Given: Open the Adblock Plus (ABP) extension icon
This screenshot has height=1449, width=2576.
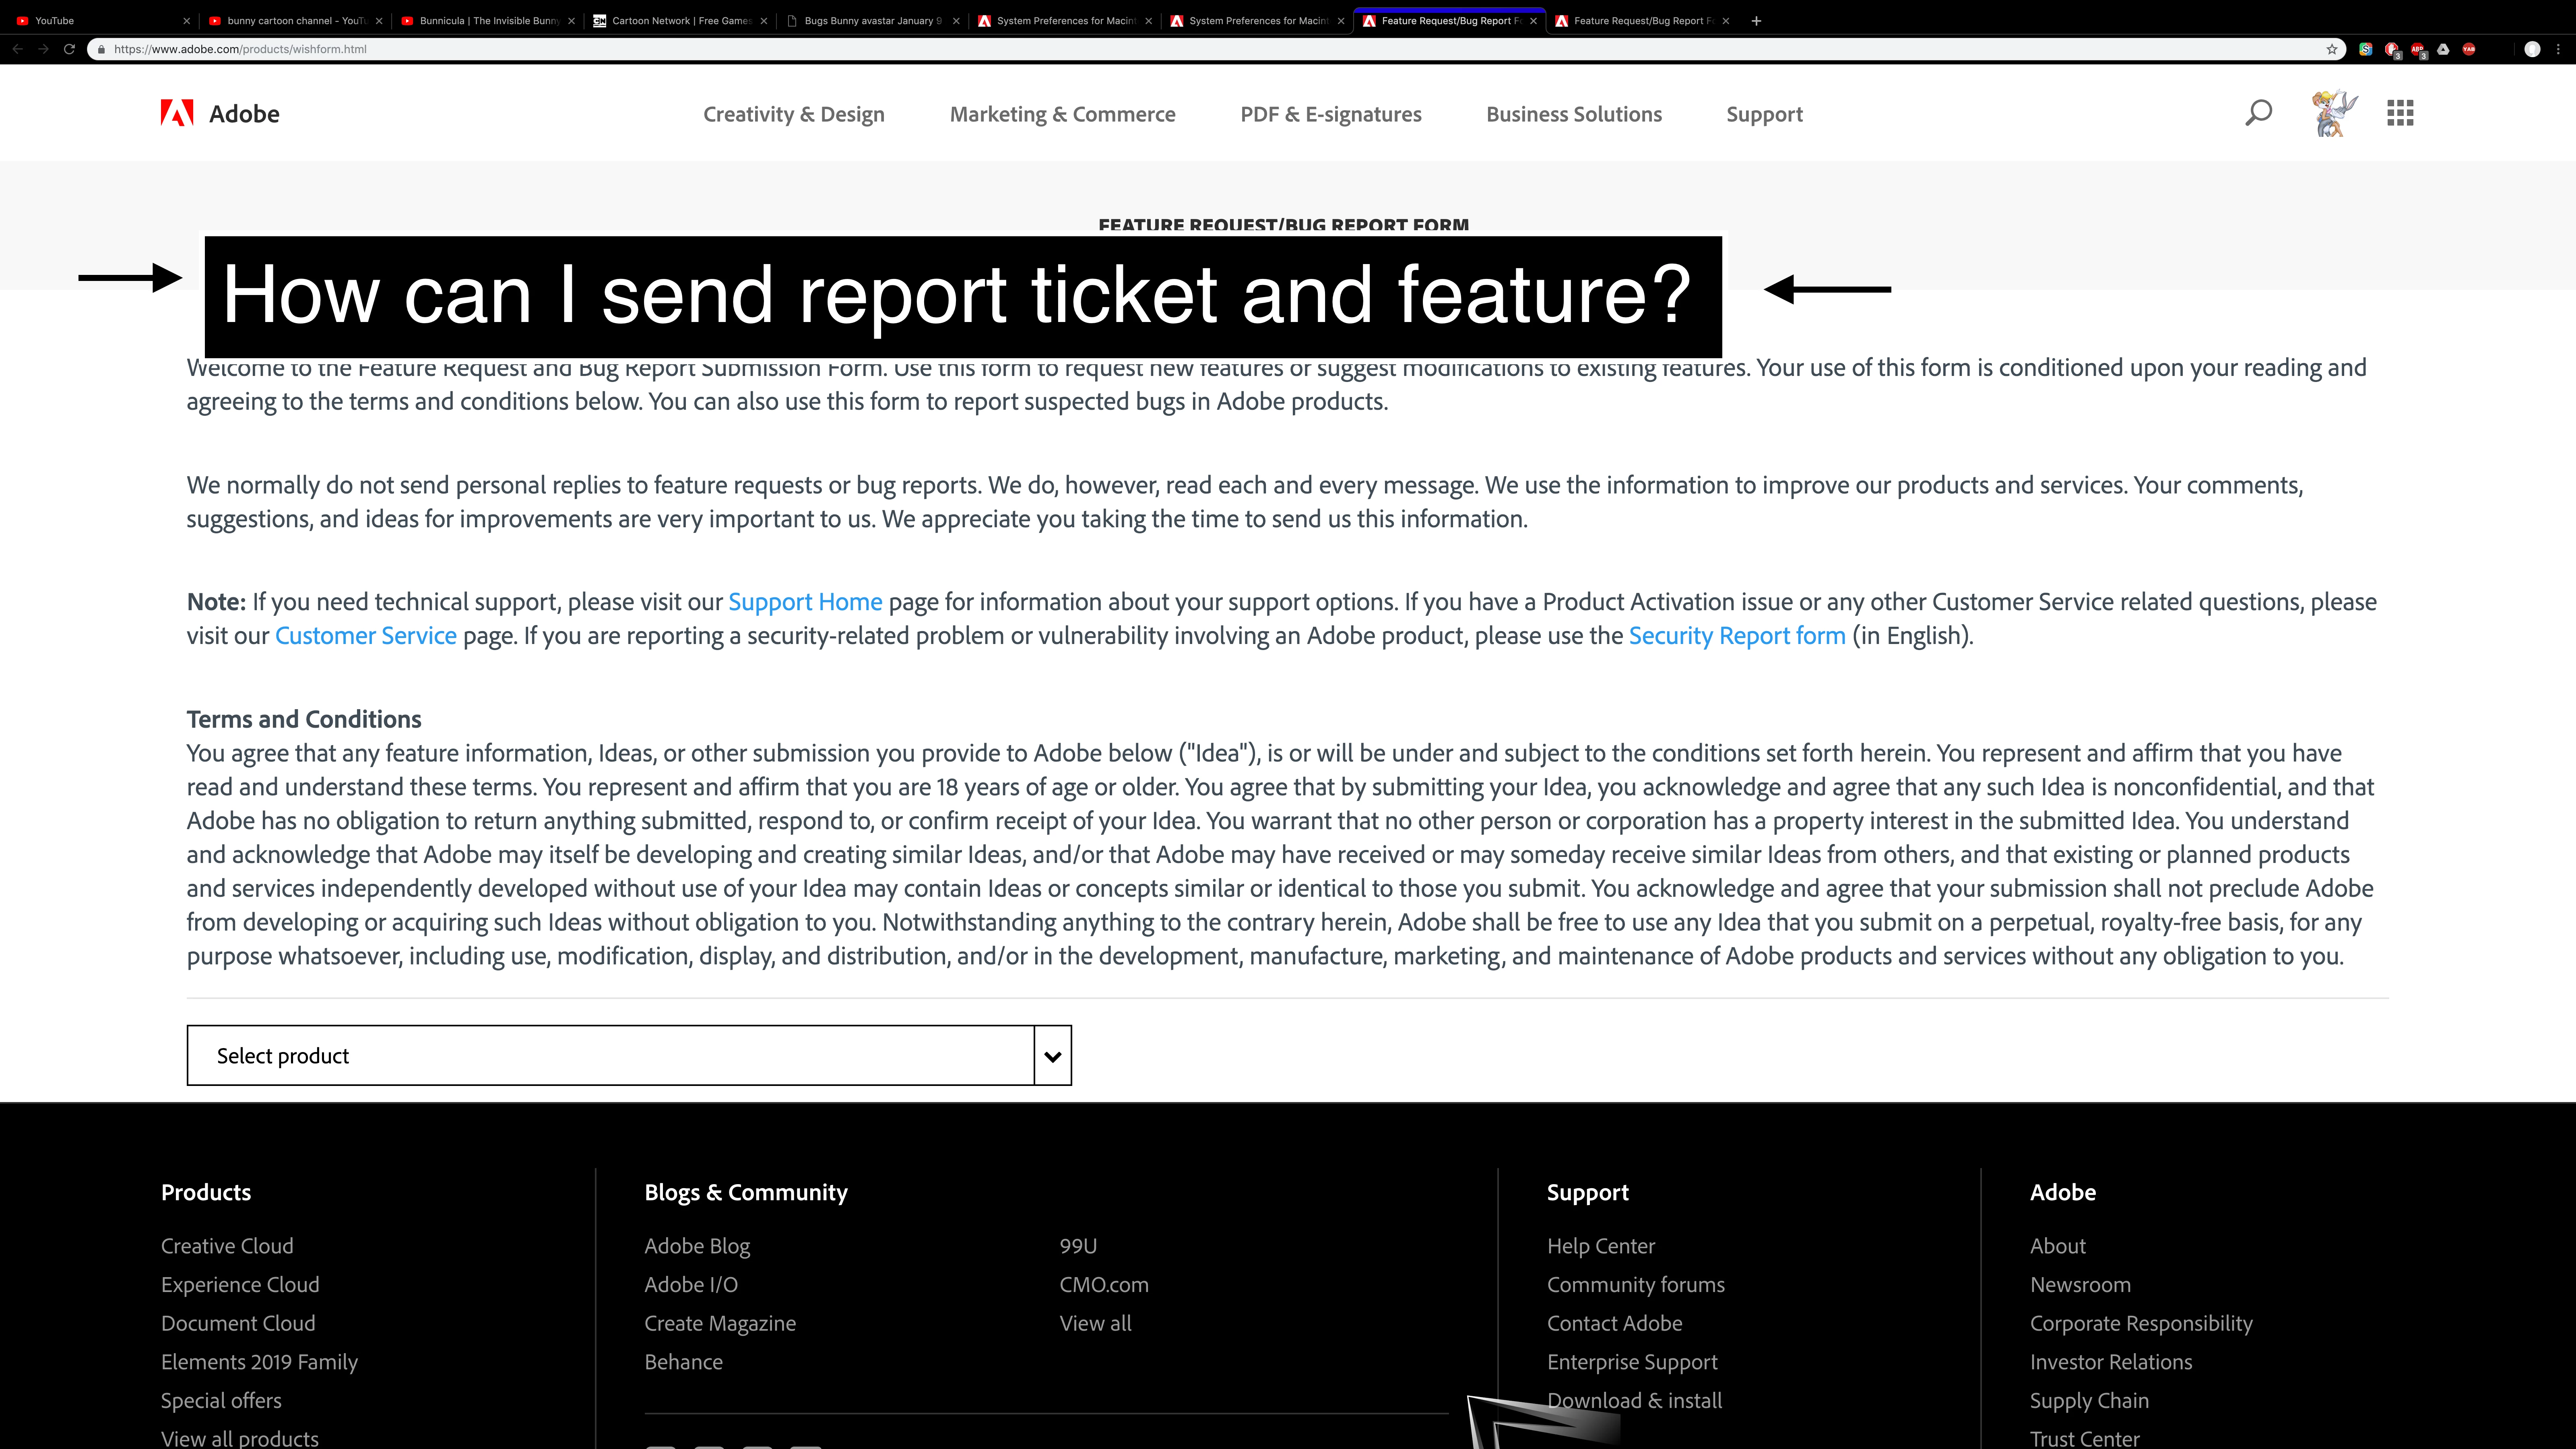Looking at the screenshot, I should [2417, 49].
